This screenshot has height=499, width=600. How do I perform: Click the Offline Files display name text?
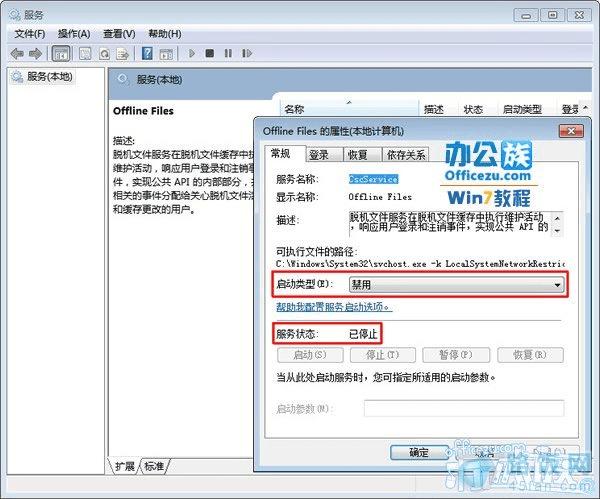tap(380, 197)
